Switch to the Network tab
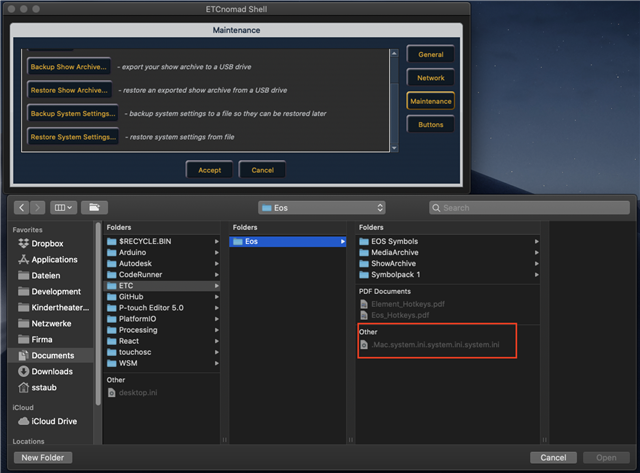Screen dimensions: 640x473 coord(431,78)
